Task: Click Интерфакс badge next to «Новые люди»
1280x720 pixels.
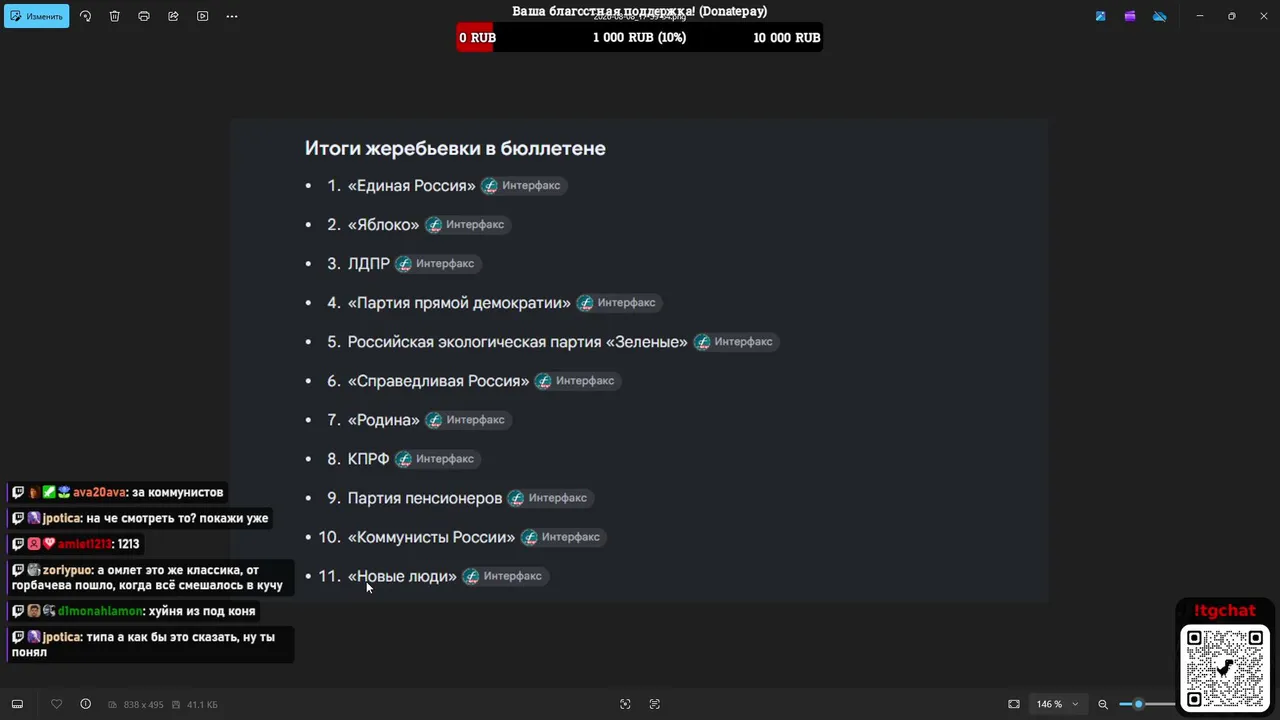Action: (504, 575)
